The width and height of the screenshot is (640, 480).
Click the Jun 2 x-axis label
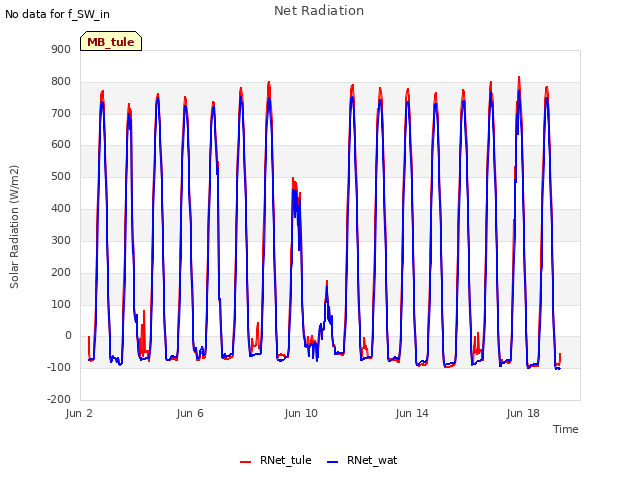(x=79, y=413)
